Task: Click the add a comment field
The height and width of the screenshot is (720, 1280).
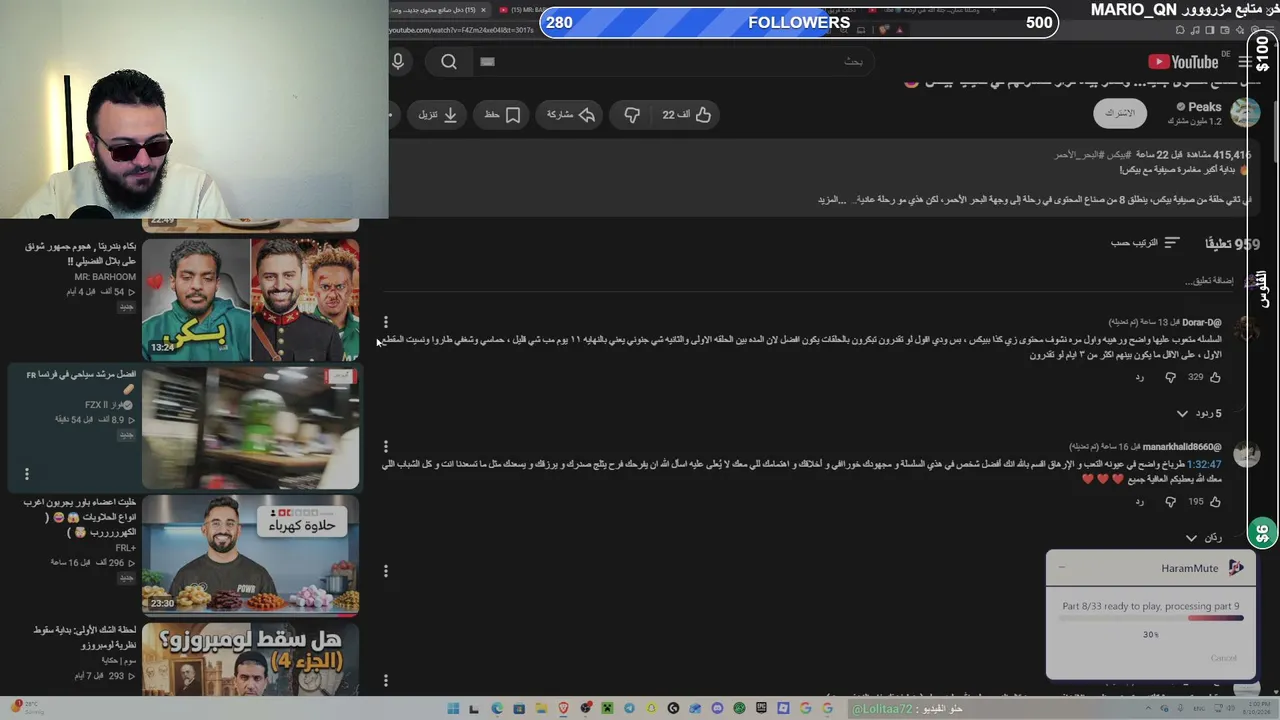Action: pos(1209,281)
